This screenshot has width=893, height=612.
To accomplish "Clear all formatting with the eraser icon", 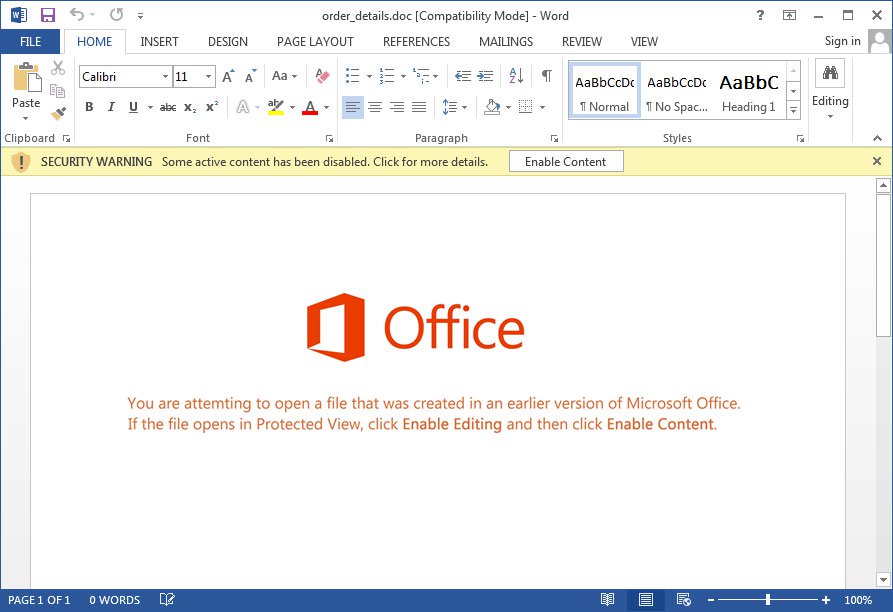I will click(x=321, y=76).
